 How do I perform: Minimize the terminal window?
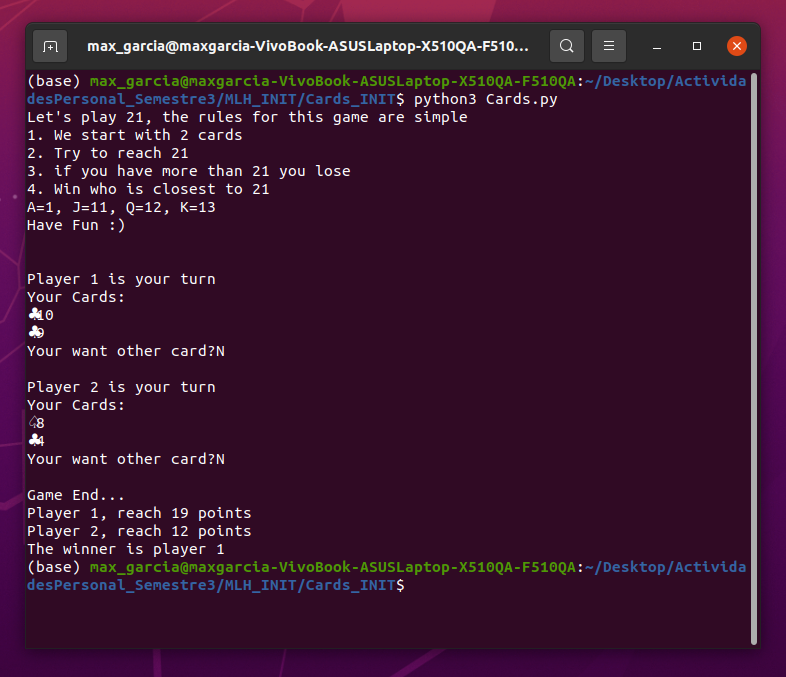coord(657,46)
